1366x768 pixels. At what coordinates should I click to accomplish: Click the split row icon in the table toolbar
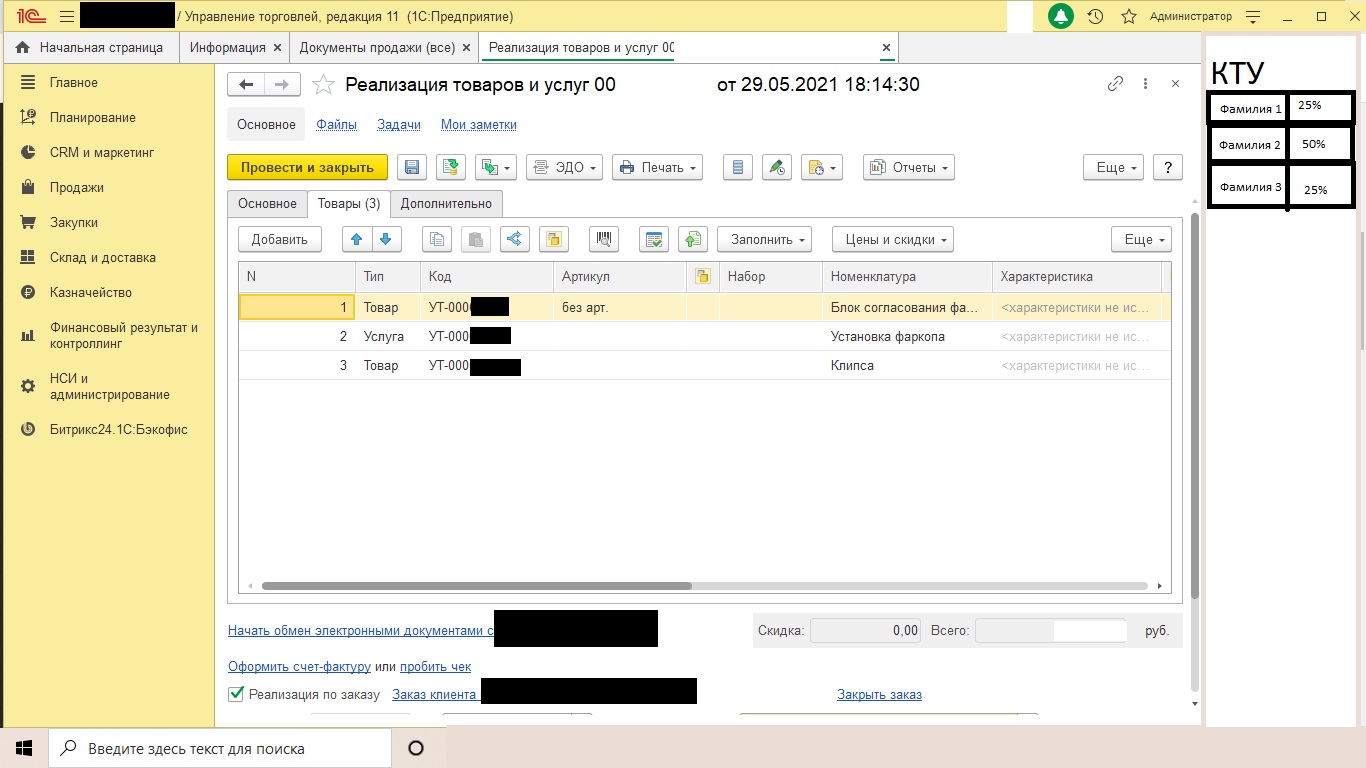513,240
